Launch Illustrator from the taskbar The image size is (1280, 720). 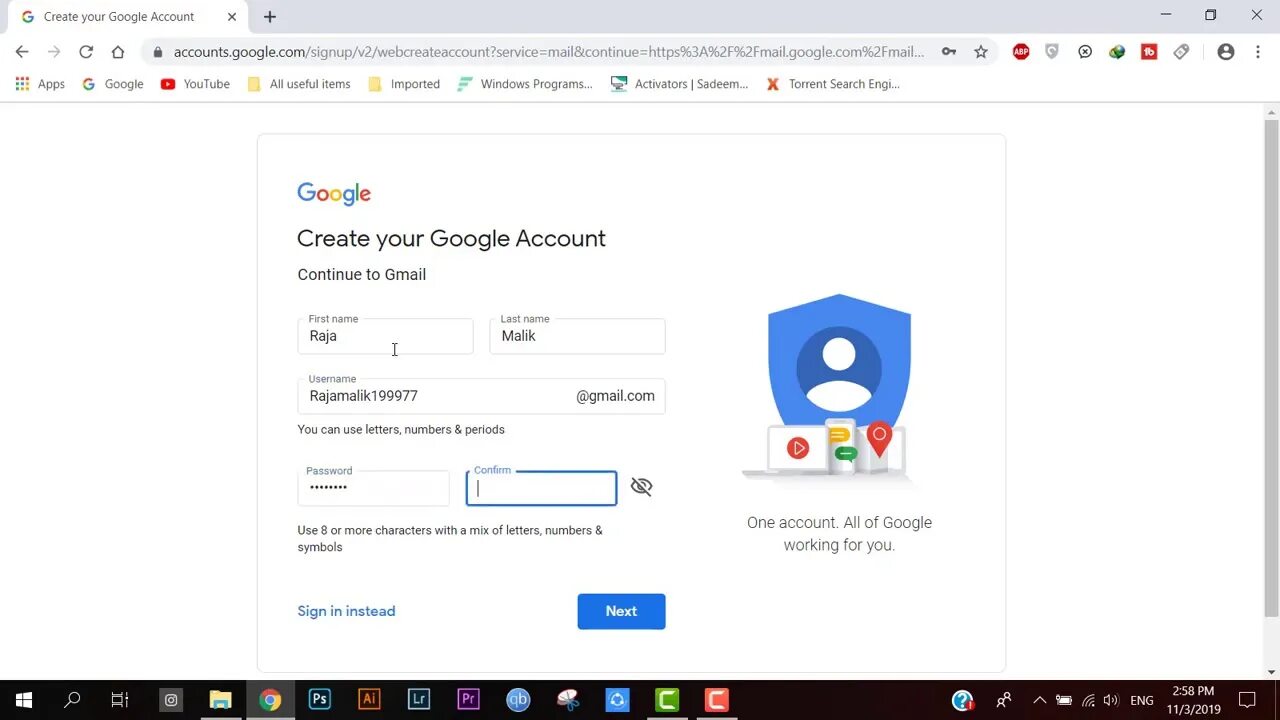pyautogui.click(x=369, y=700)
